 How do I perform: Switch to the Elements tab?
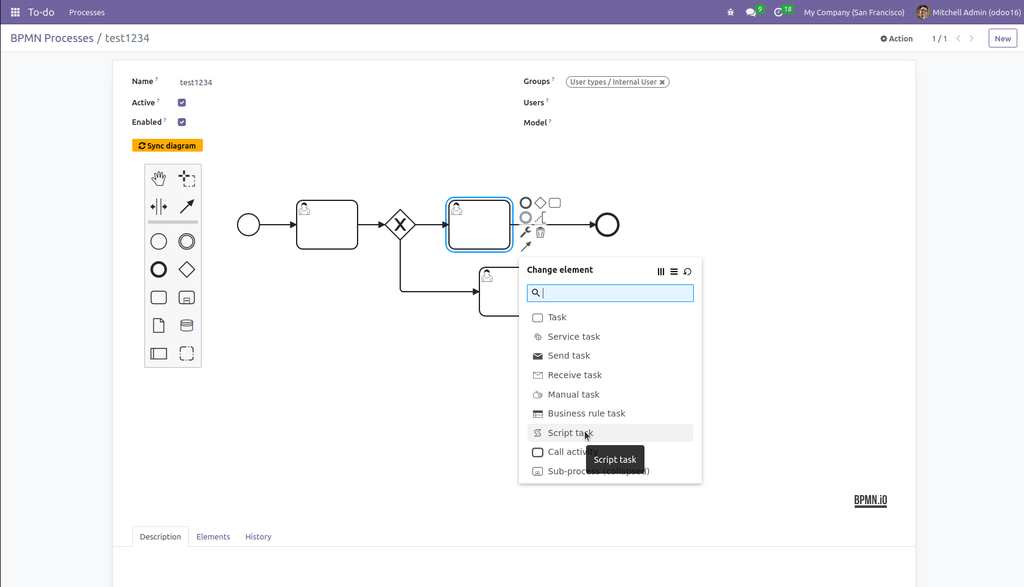pyautogui.click(x=213, y=537)
